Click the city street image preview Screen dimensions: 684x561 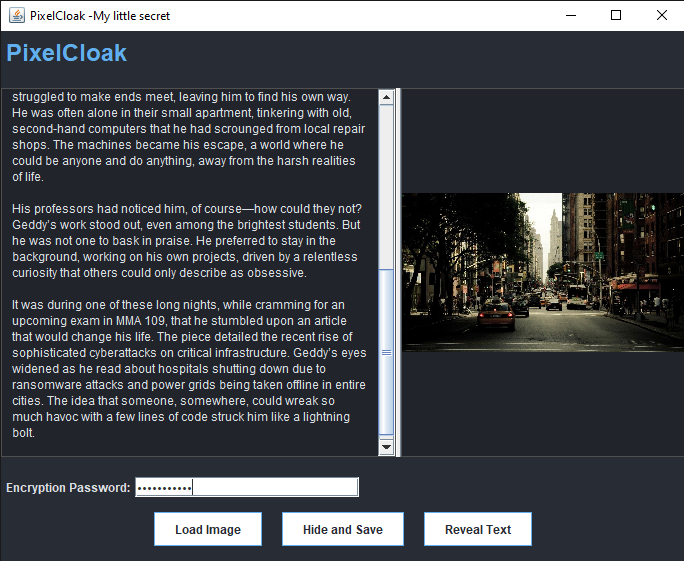click(x=542, y=271)
